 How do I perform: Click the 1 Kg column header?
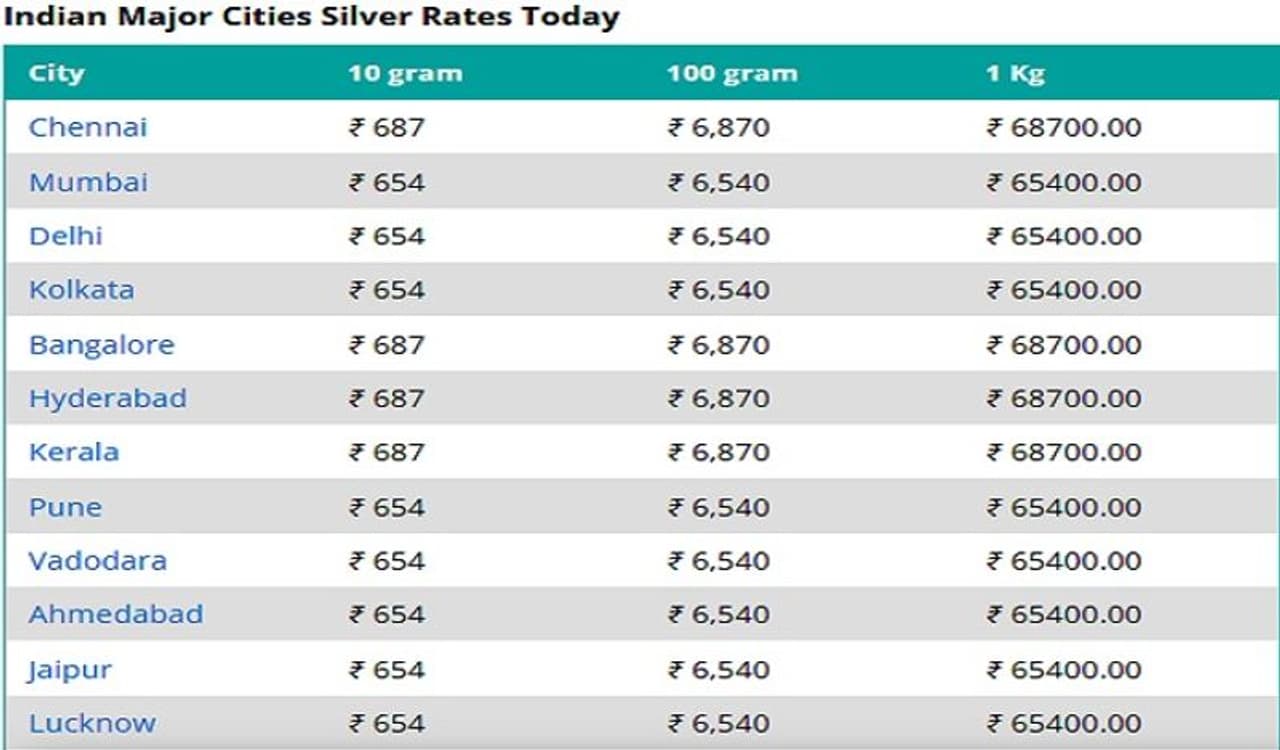(x=1015, y=74)
